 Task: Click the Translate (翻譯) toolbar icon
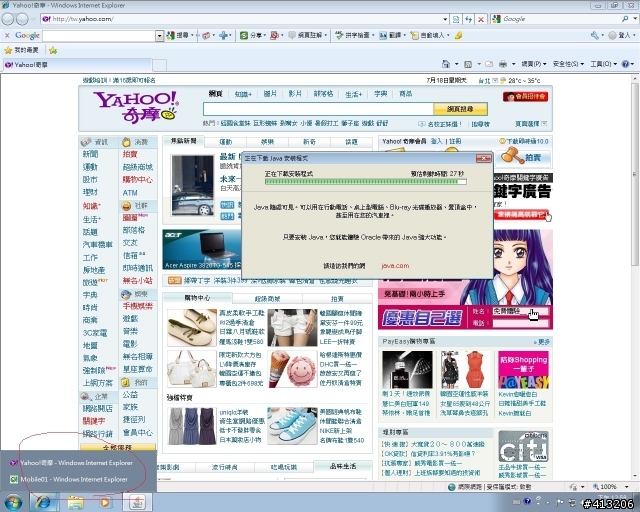(383, 36)
